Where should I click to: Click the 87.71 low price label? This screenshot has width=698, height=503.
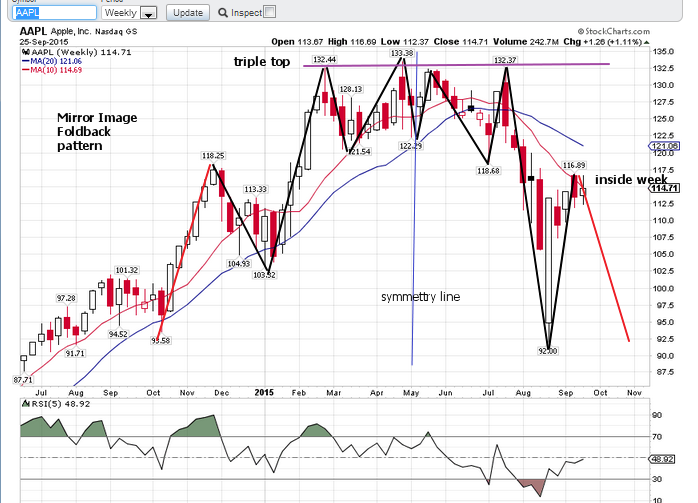pyautogui.click(x=23, y=380)
